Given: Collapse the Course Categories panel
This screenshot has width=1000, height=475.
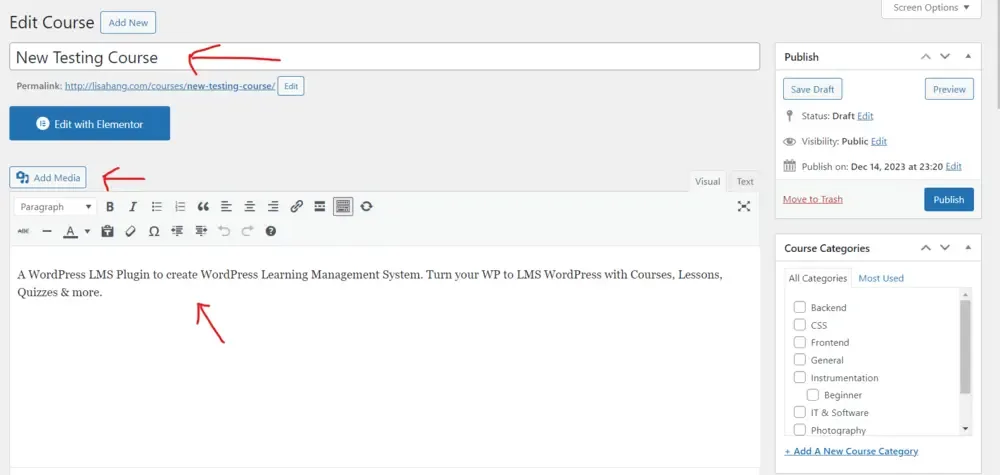Looking at the screenshot, I should click(x=968, y=247).
